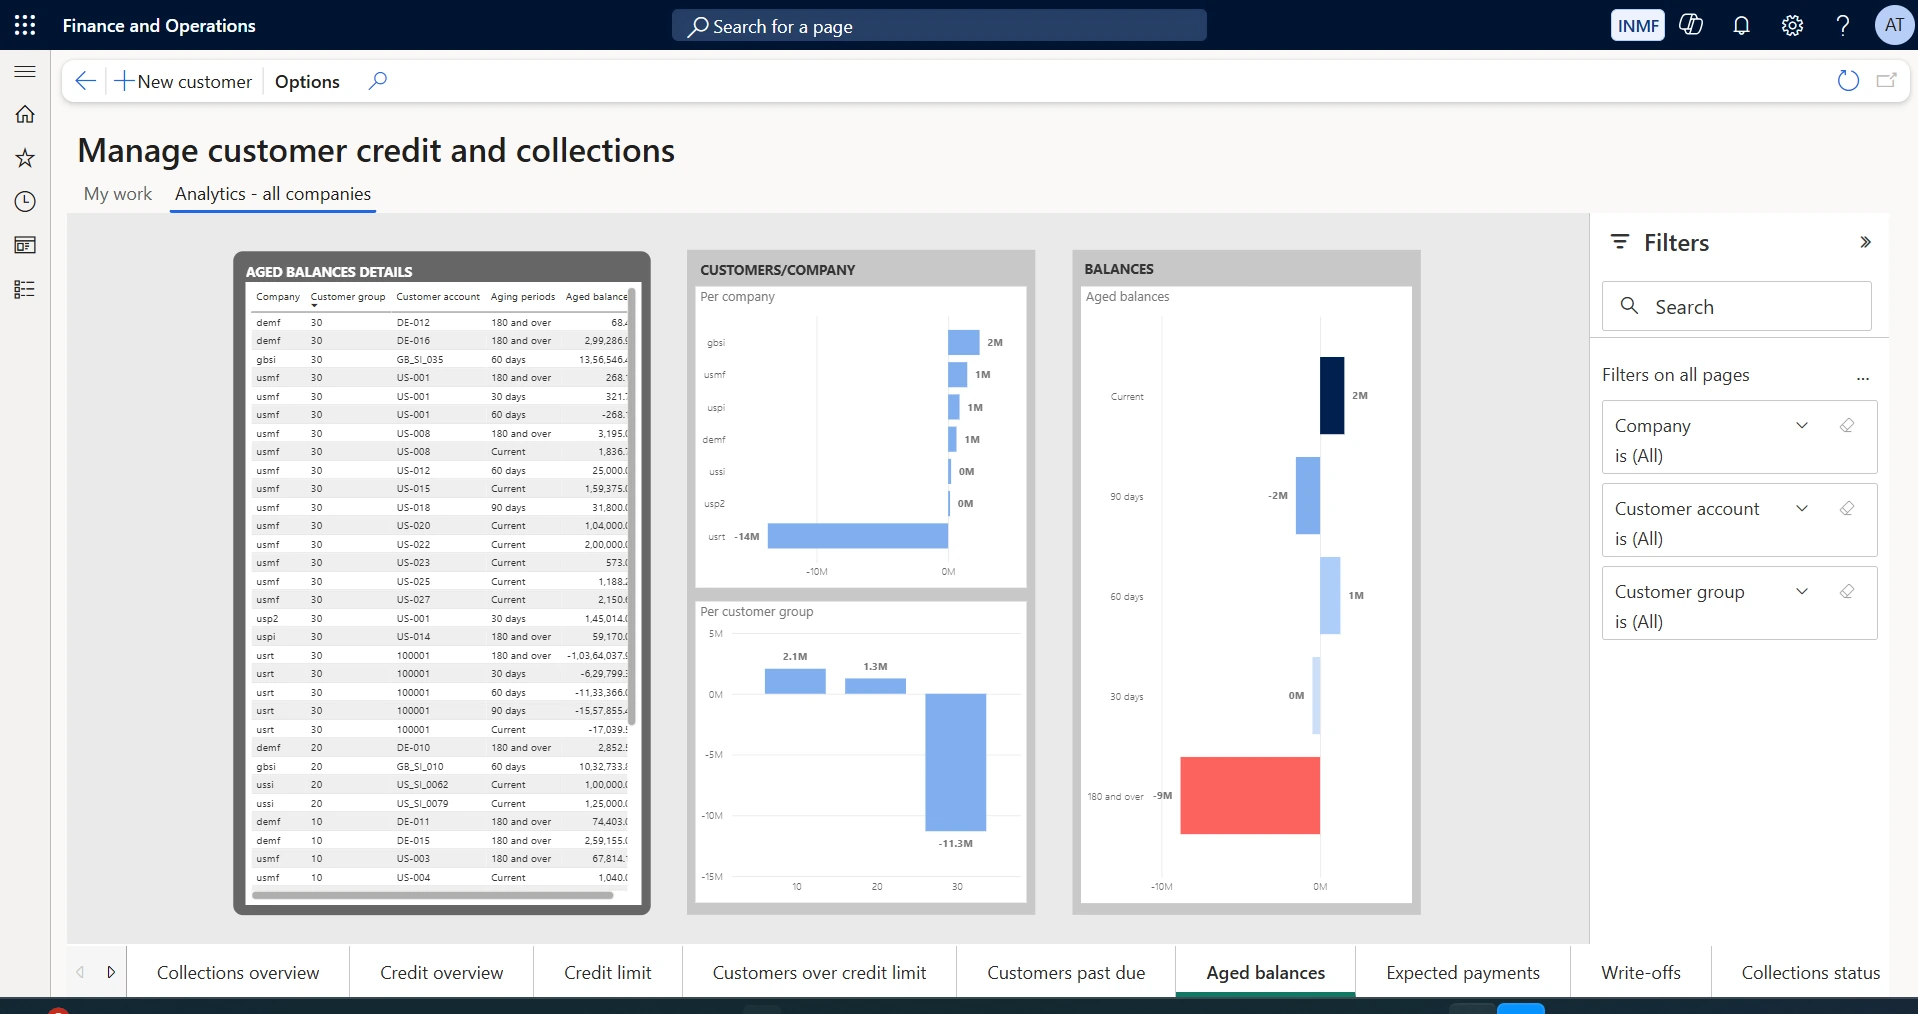
Task: Open the Options menu
Action: coord(307,81)
